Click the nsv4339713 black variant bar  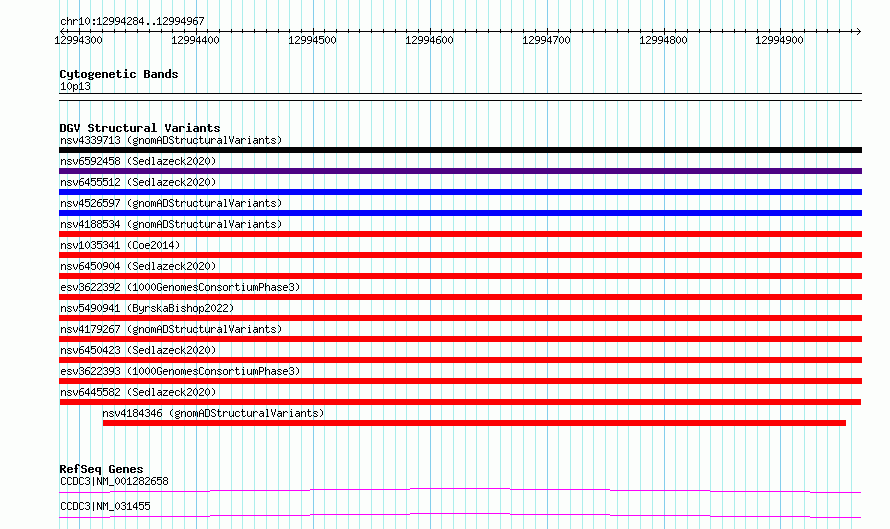coord(460,150)
